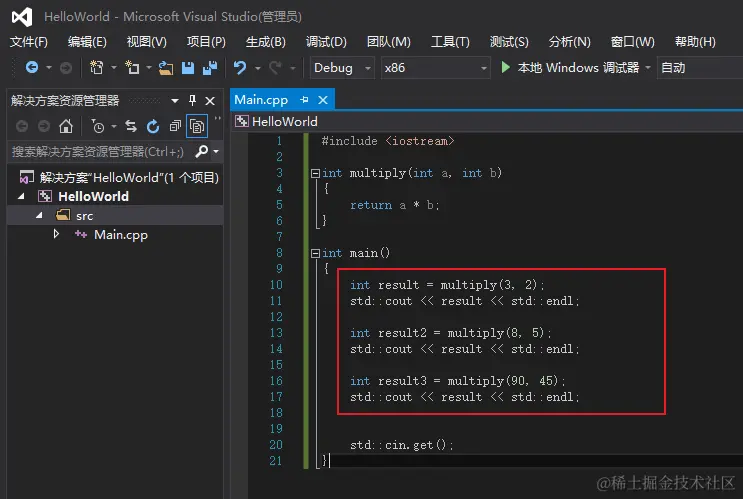The image size is (743, 499).
Task: Open the debugger target dropdown arrow
Action: [648, 68]
